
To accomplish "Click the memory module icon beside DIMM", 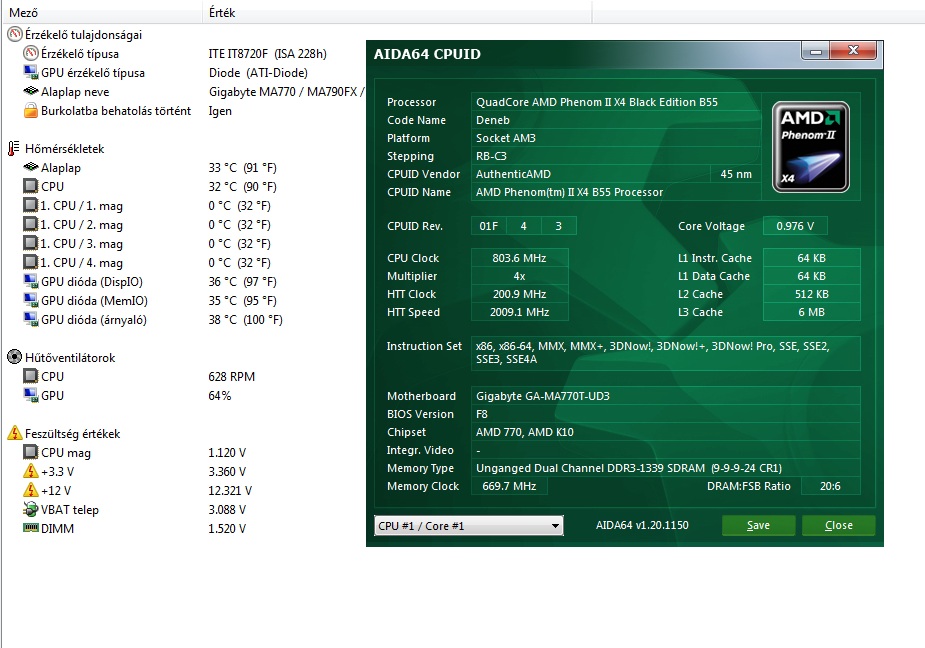I will click(30, 528).
